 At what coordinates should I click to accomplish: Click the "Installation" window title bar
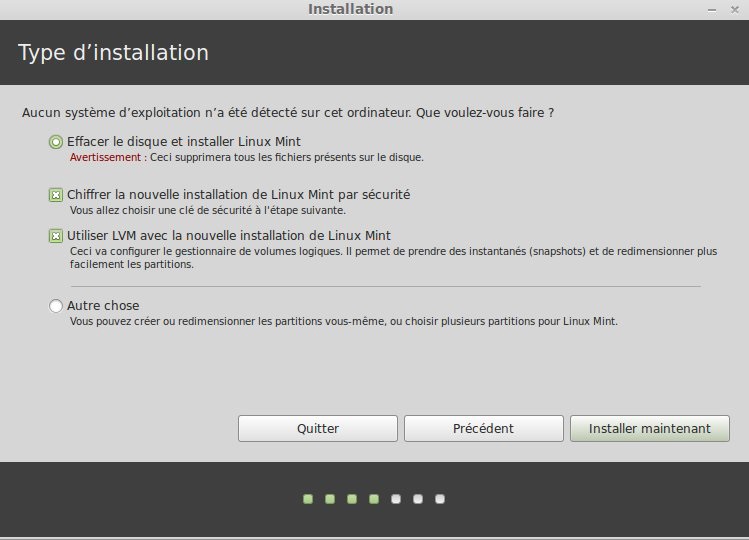point(350,9)
